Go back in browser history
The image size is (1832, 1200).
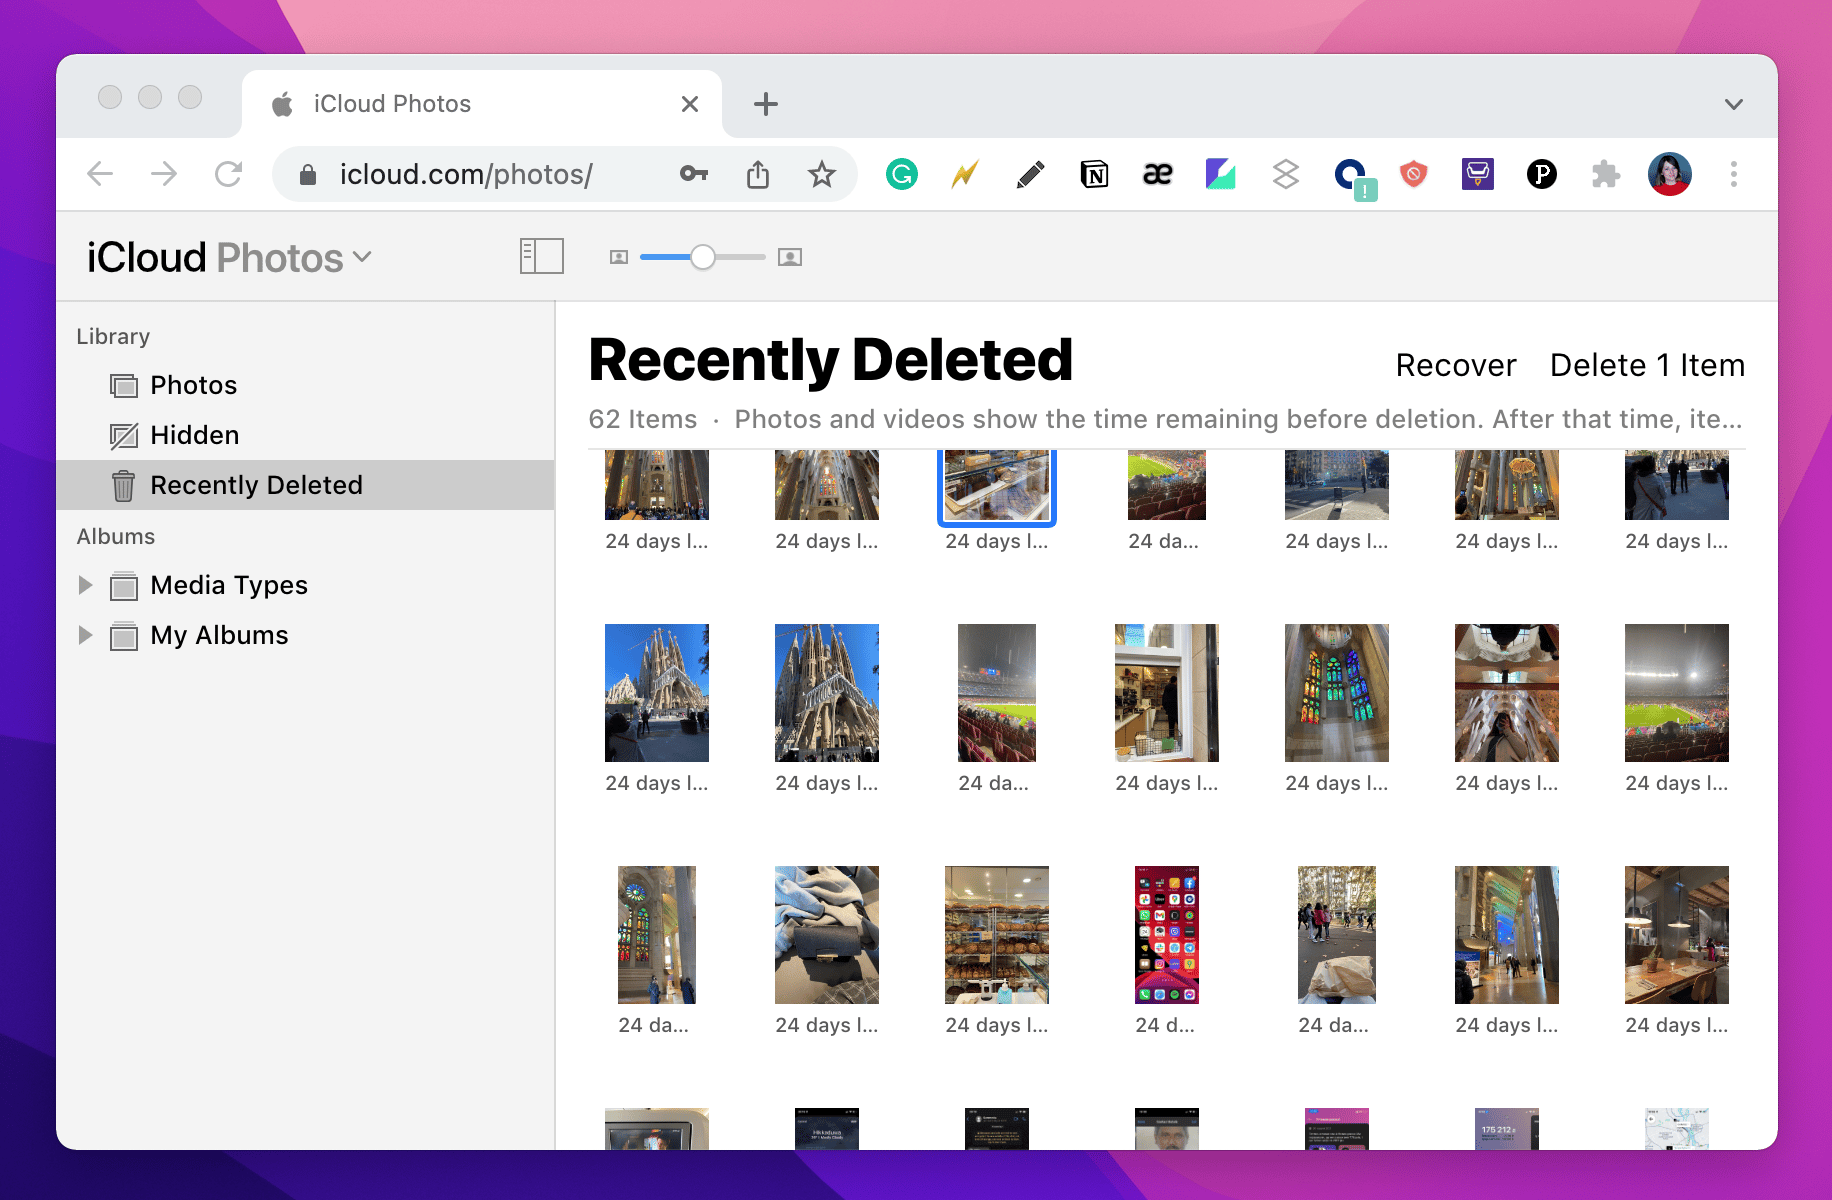(100, 174)
